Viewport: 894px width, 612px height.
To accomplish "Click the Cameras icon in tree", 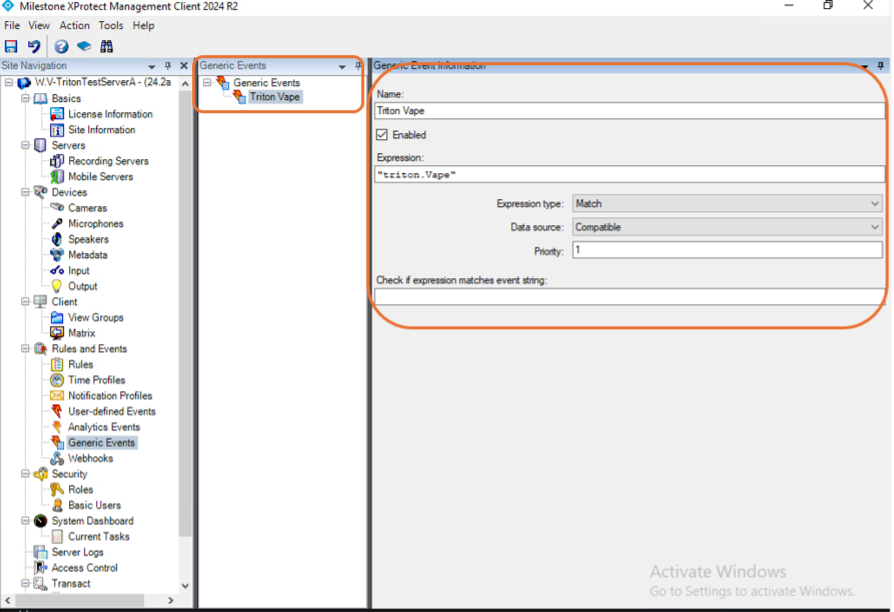I will (57, 208).
